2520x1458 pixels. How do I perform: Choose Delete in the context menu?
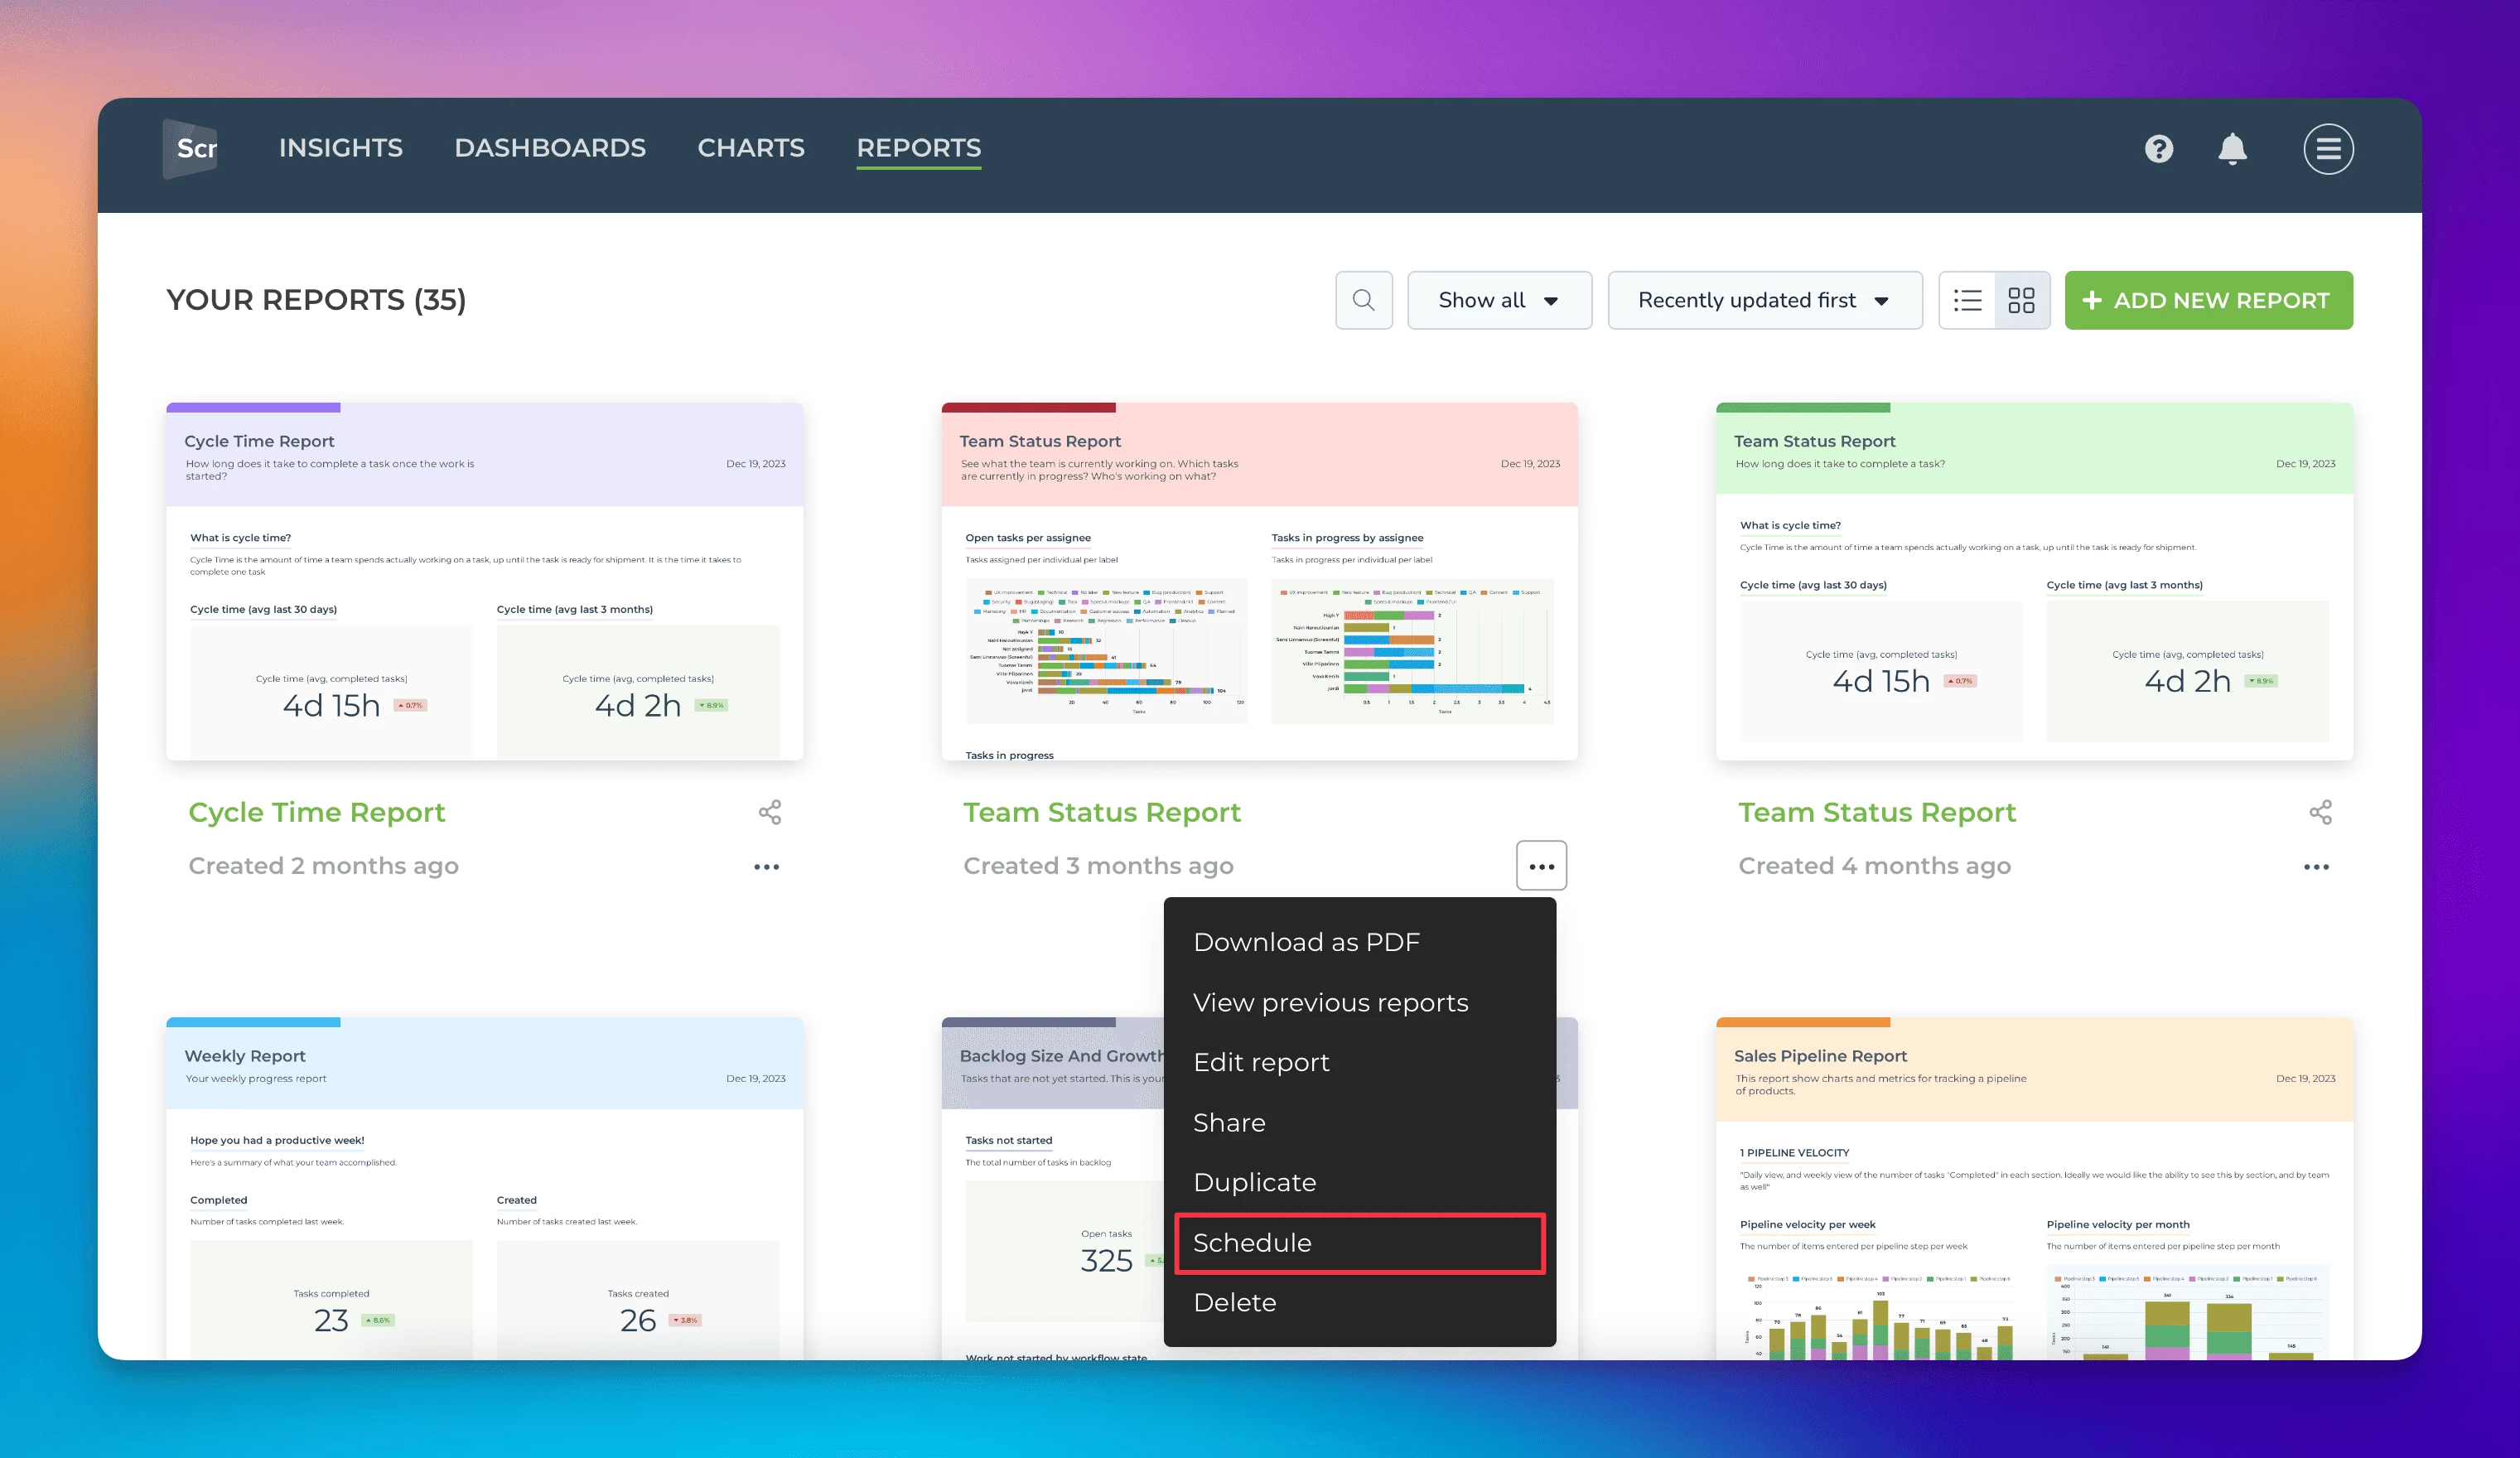(1359, 1302)
